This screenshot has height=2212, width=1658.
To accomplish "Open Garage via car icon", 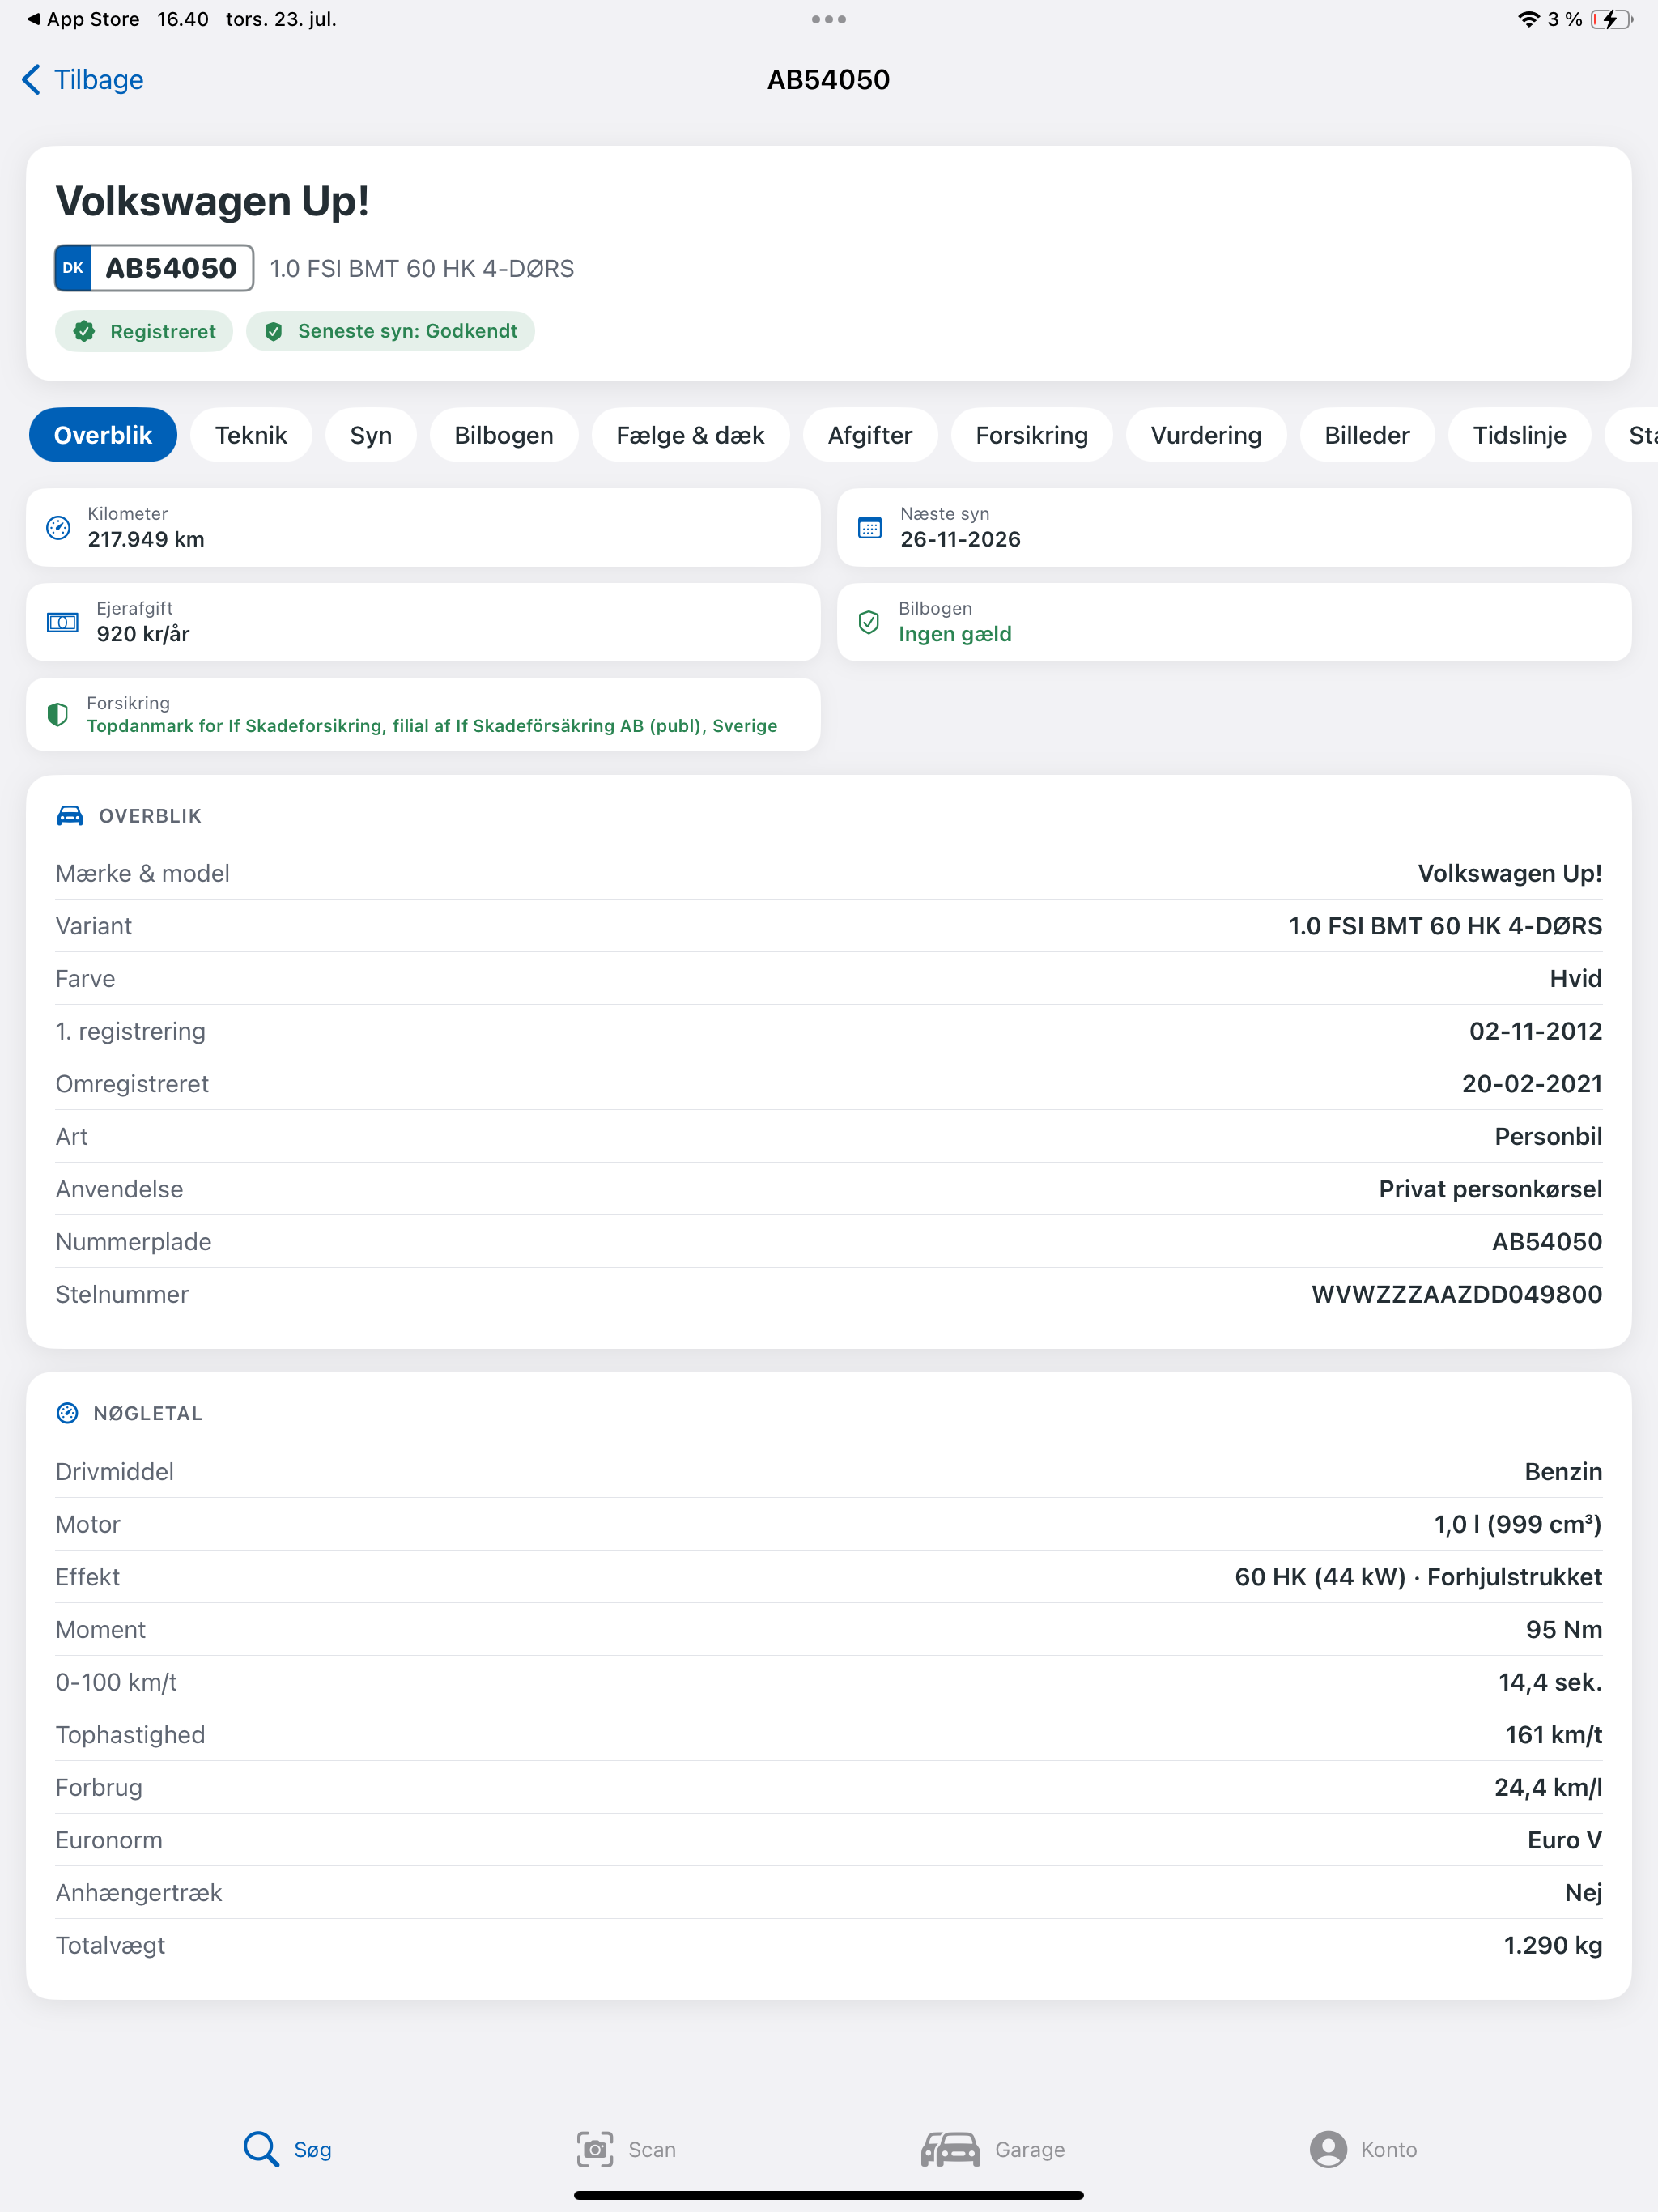I will point(951,2149).
